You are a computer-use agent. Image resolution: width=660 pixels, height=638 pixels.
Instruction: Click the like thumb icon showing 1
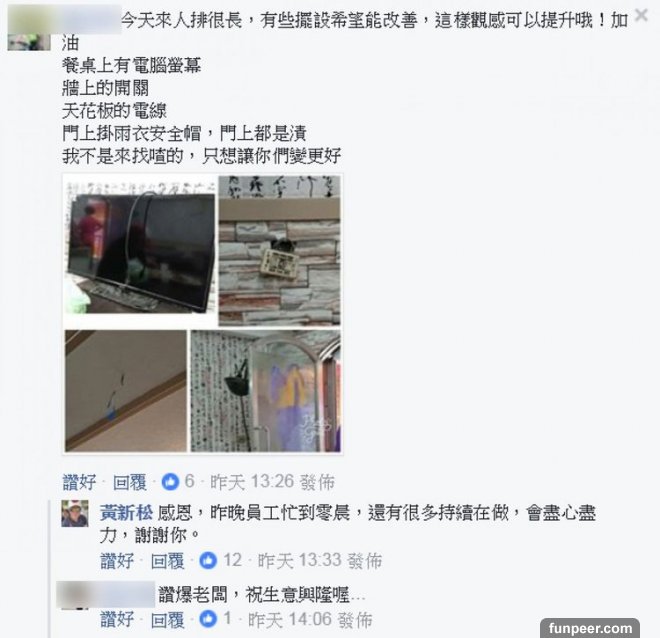click(208, 619)
